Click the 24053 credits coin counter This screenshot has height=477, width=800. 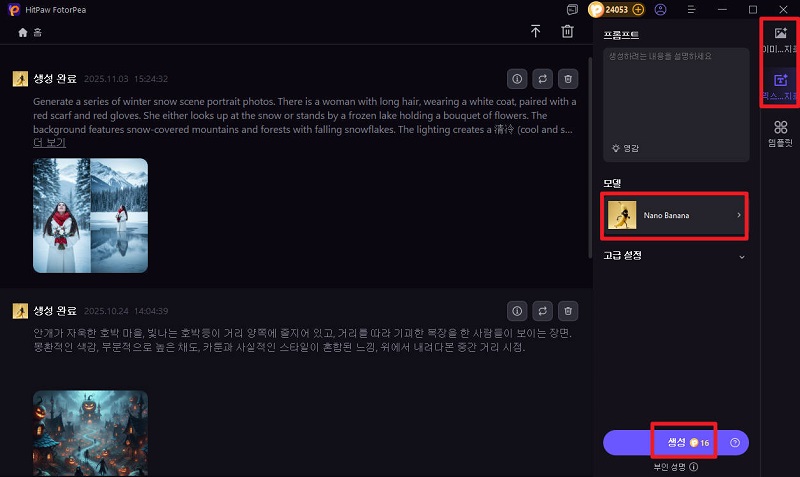[x=616, y=10]
